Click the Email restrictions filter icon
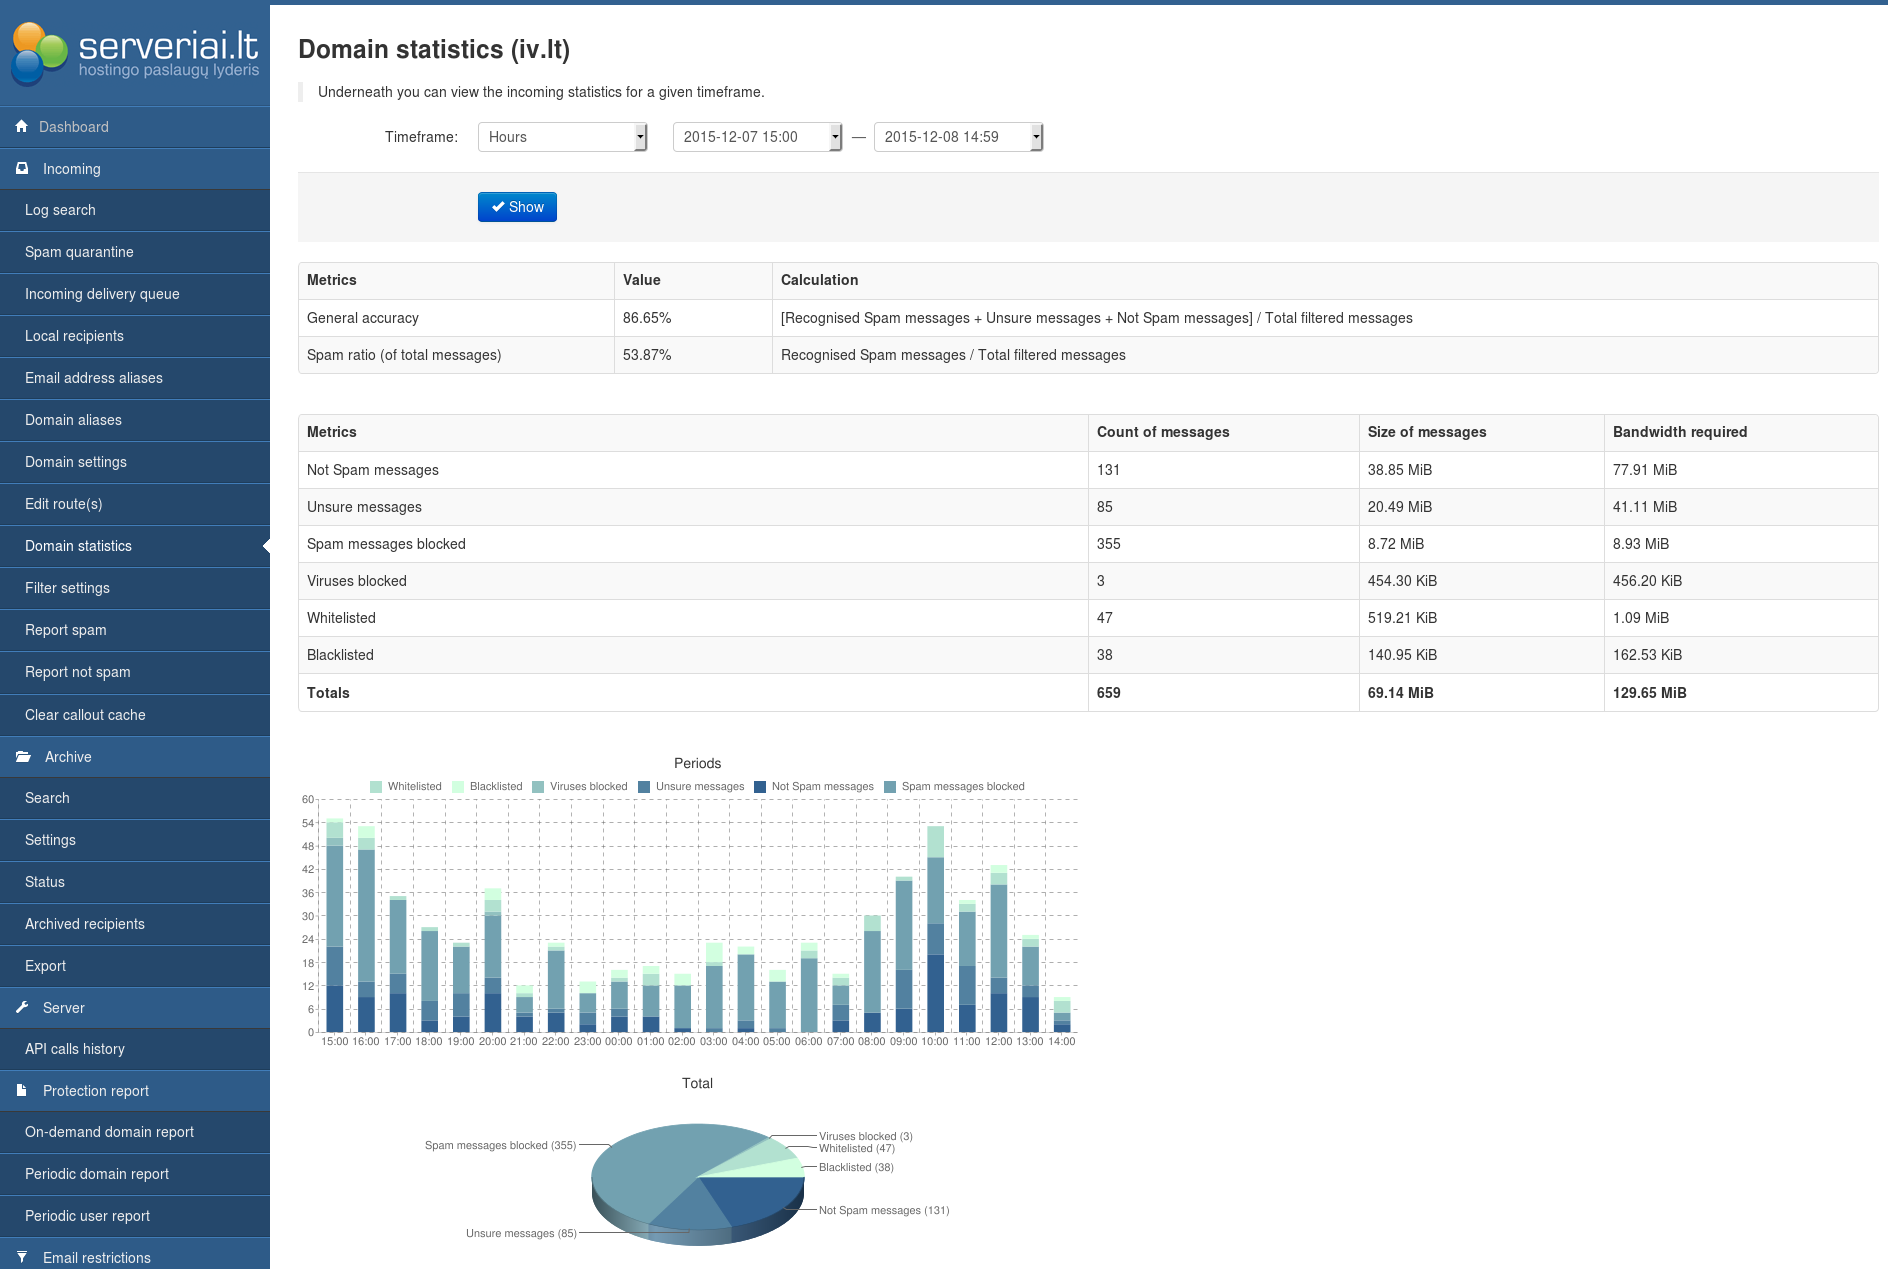 pyautogui.click(x=22, y=1258)
